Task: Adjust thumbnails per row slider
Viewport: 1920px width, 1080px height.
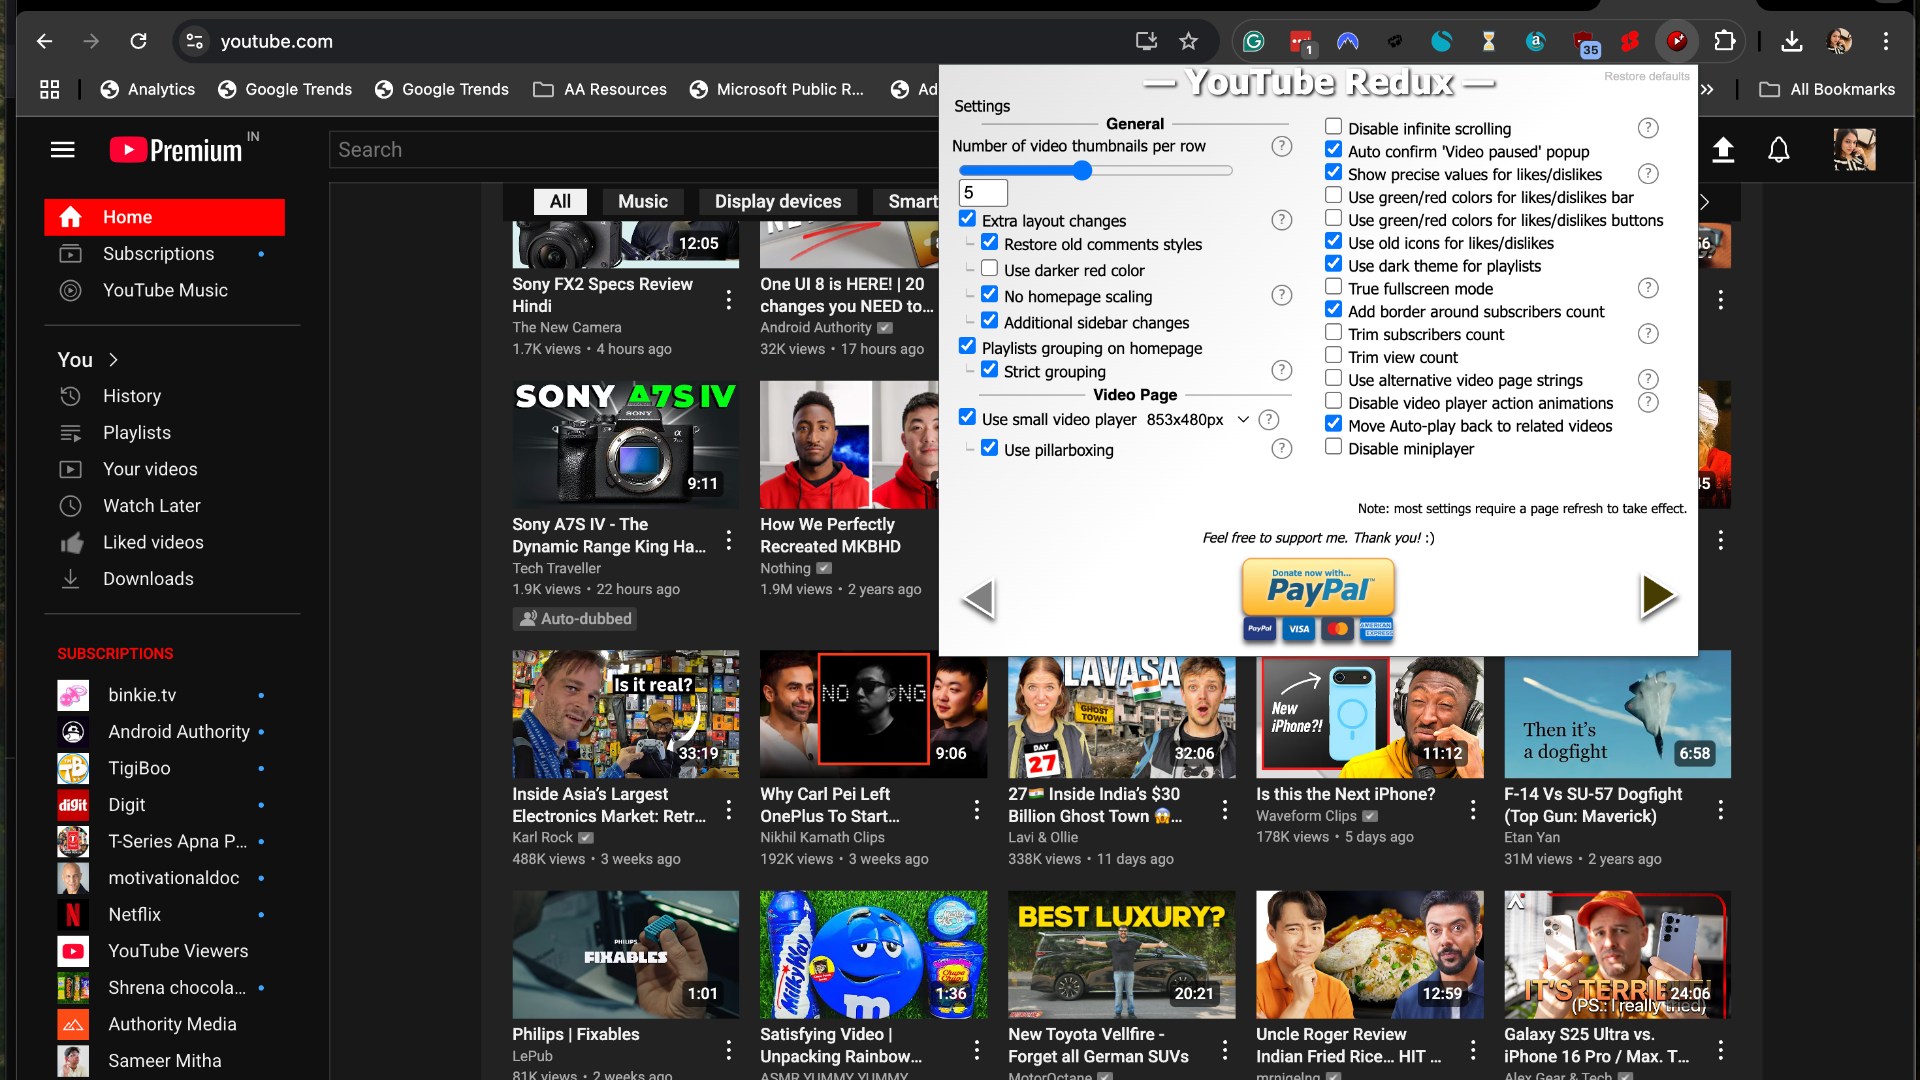Action: 1082,171
